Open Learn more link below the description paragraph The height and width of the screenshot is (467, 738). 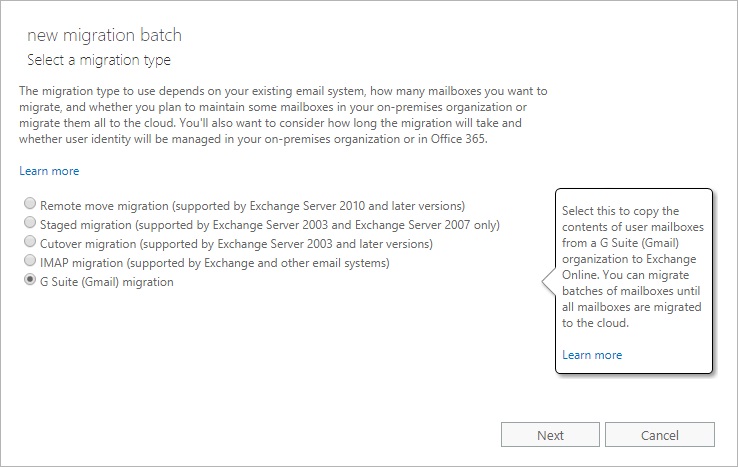49,171
